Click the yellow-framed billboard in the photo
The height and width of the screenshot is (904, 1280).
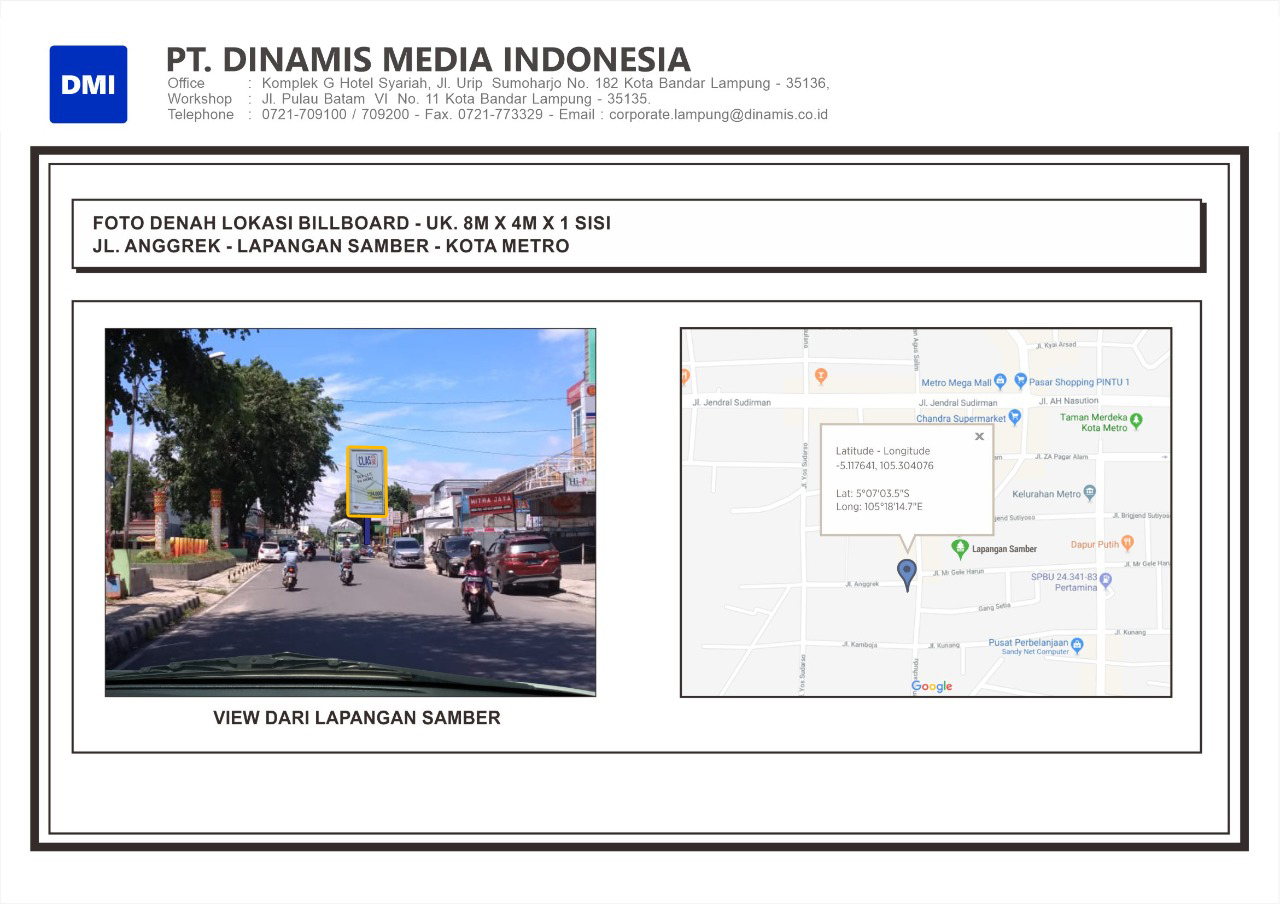[x=367, y=482]
